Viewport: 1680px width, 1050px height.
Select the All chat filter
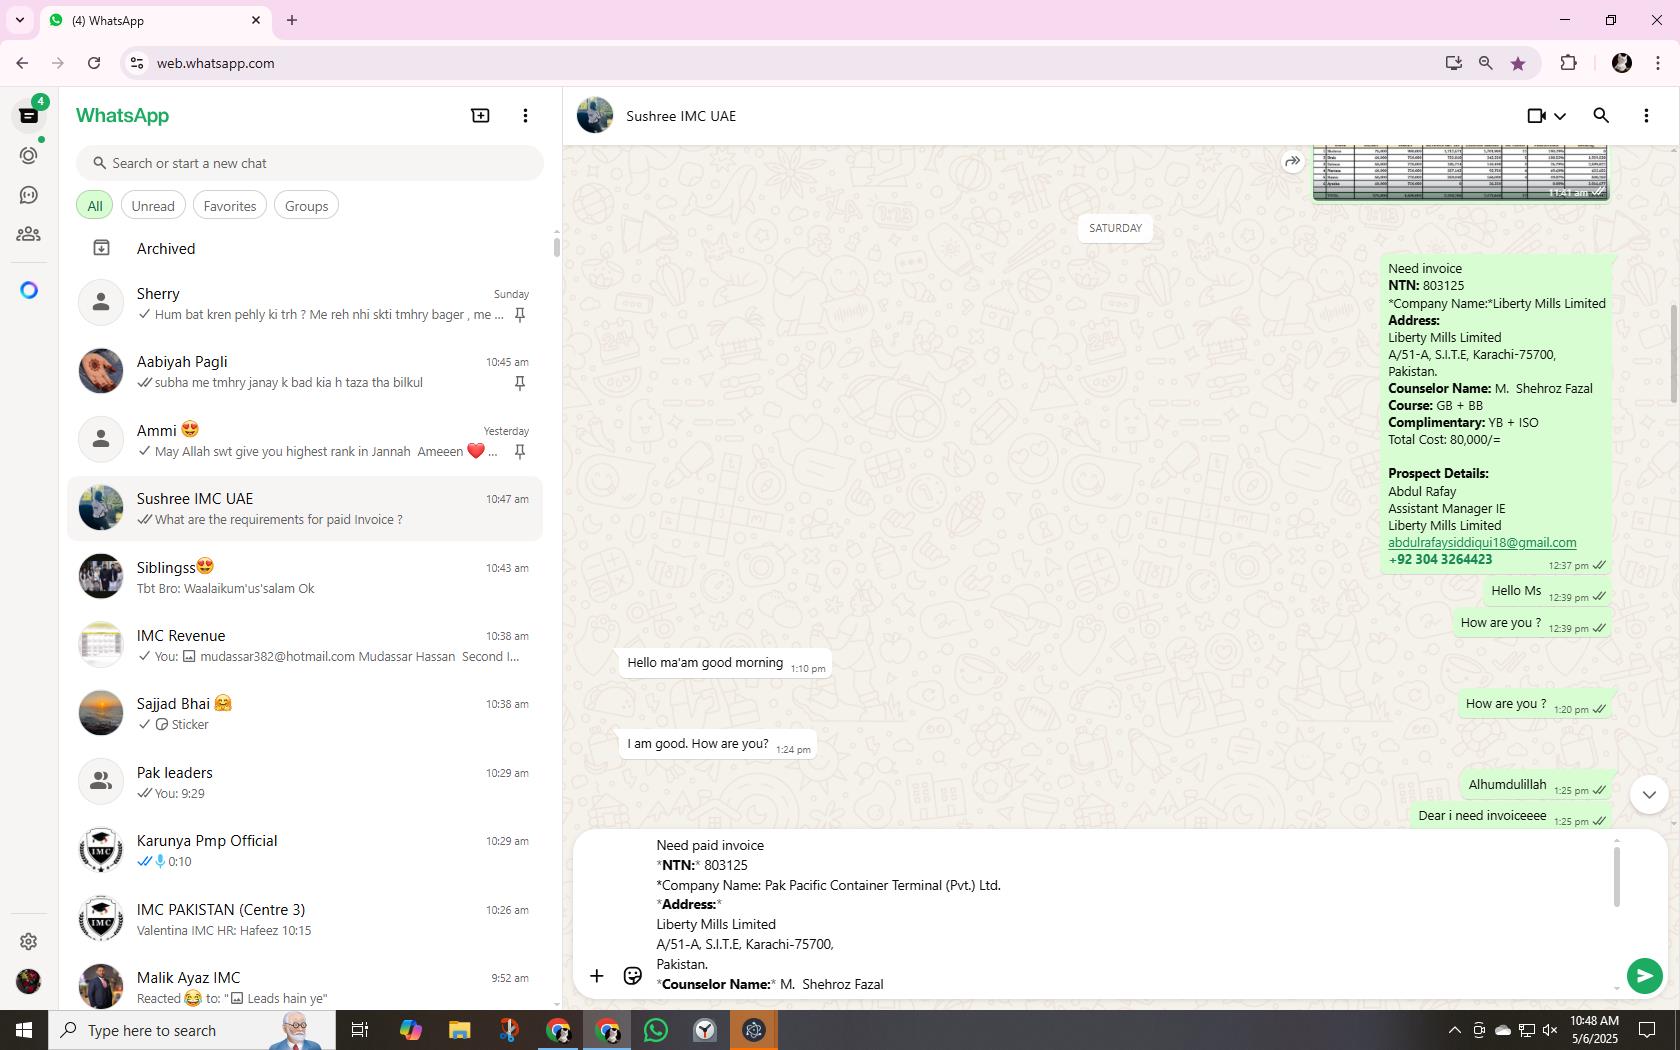pyautogui.click(x=95, y=206)
